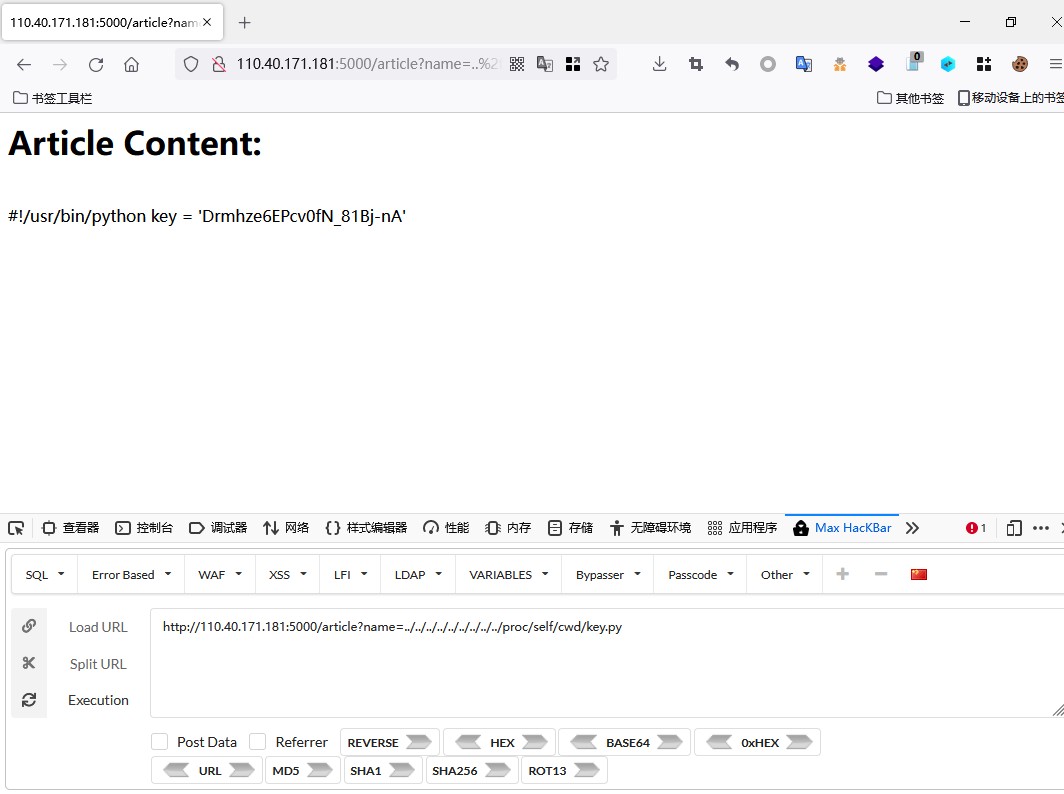
Task: Open a new browser tab
Action: click(245, 22)
